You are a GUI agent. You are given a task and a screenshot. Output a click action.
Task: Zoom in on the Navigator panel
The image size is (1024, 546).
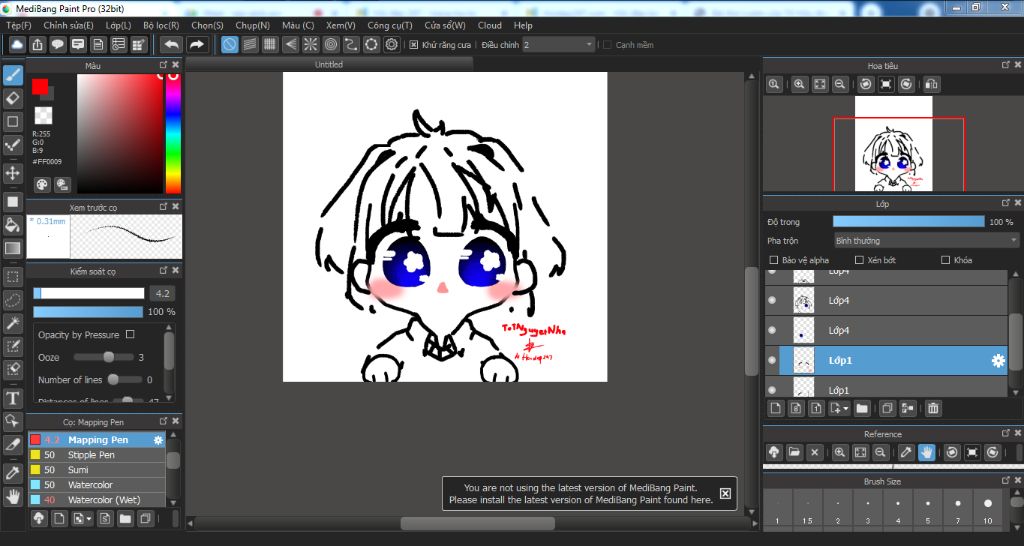coord(799,84)
